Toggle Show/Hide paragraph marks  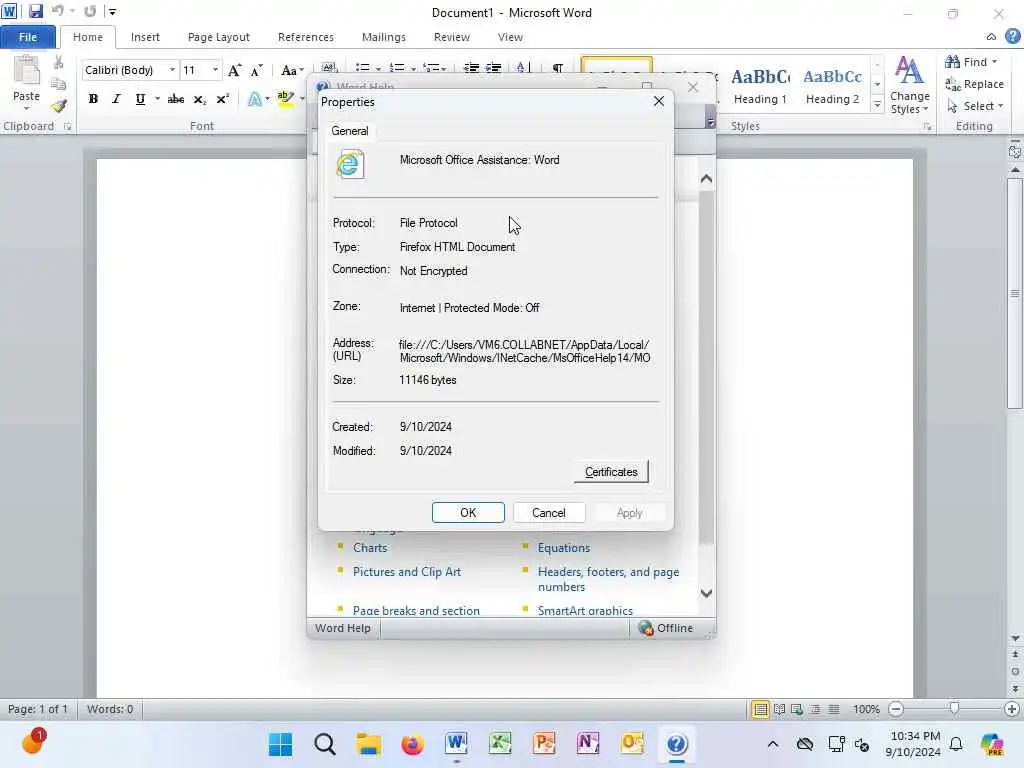[x=558, y=67]
